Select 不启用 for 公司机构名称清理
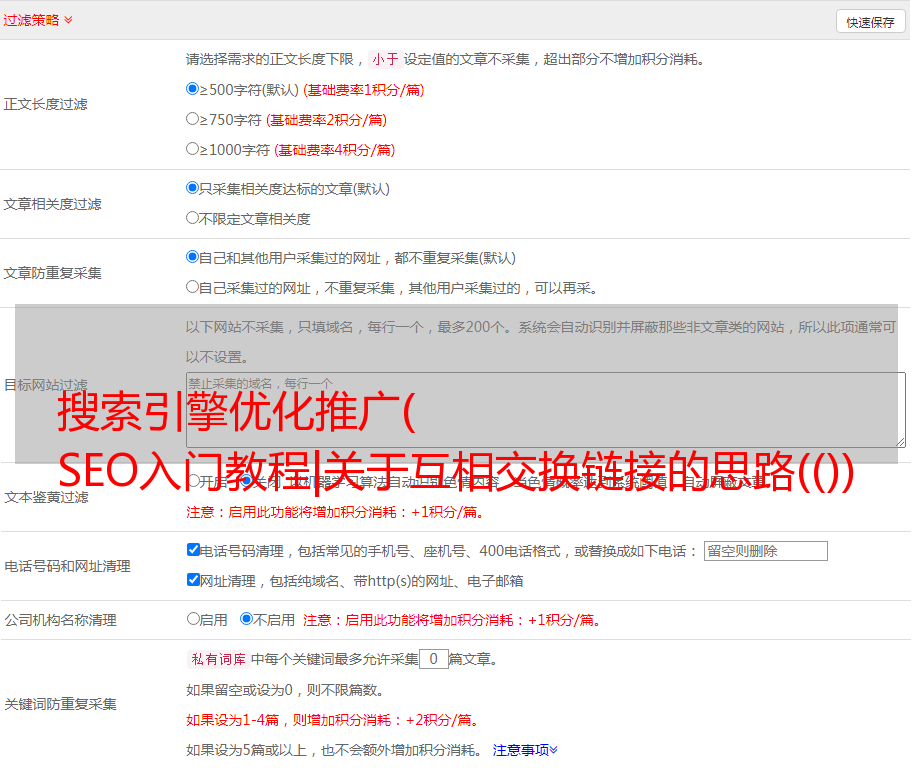Viewport: 912px width, 768px height. pyautogui.click(x=247, y=619)
